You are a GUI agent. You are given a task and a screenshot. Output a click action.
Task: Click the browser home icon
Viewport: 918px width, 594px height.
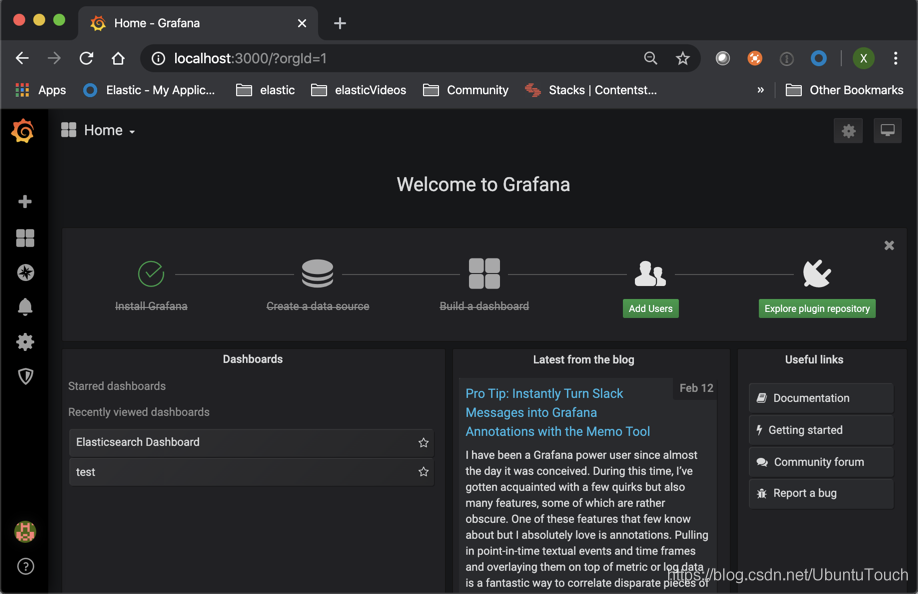(118, 58)
